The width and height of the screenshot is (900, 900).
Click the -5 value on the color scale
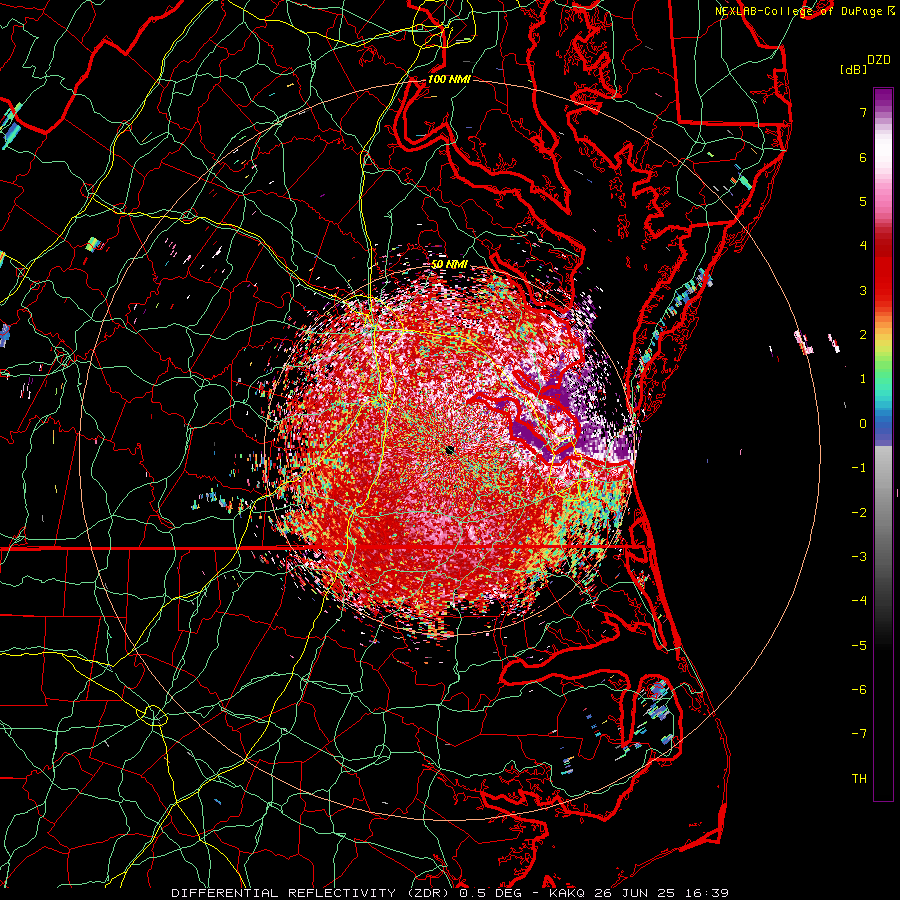859,646
